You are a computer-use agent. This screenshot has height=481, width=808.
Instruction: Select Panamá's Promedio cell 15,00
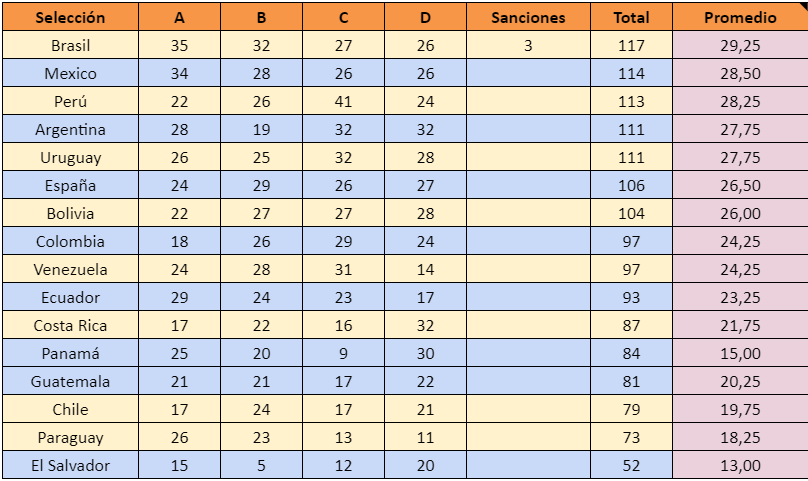[x=740, y=353]
